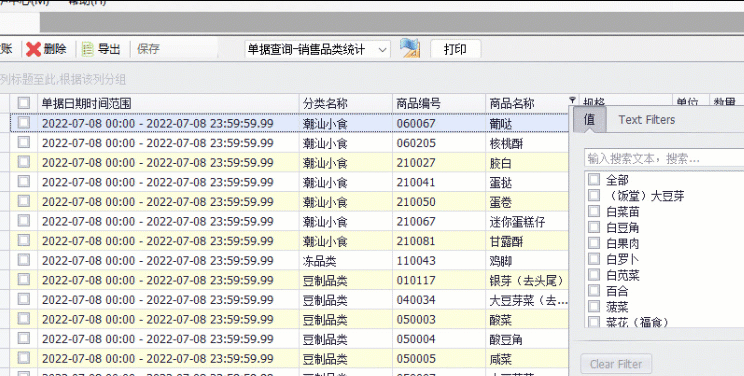Click filter funnel icon on 商品名称 column
This screenshot has width=744, height=376.
click(x=572, y=100)
